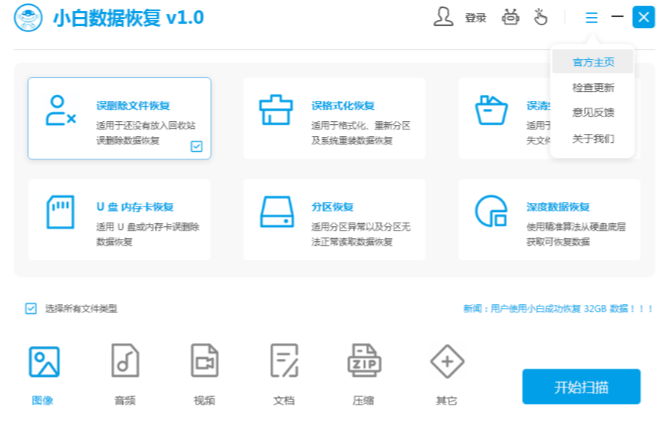662x422 pixels.
Task: Select the 图像 (image) file type icon
Action: [44, 362]
